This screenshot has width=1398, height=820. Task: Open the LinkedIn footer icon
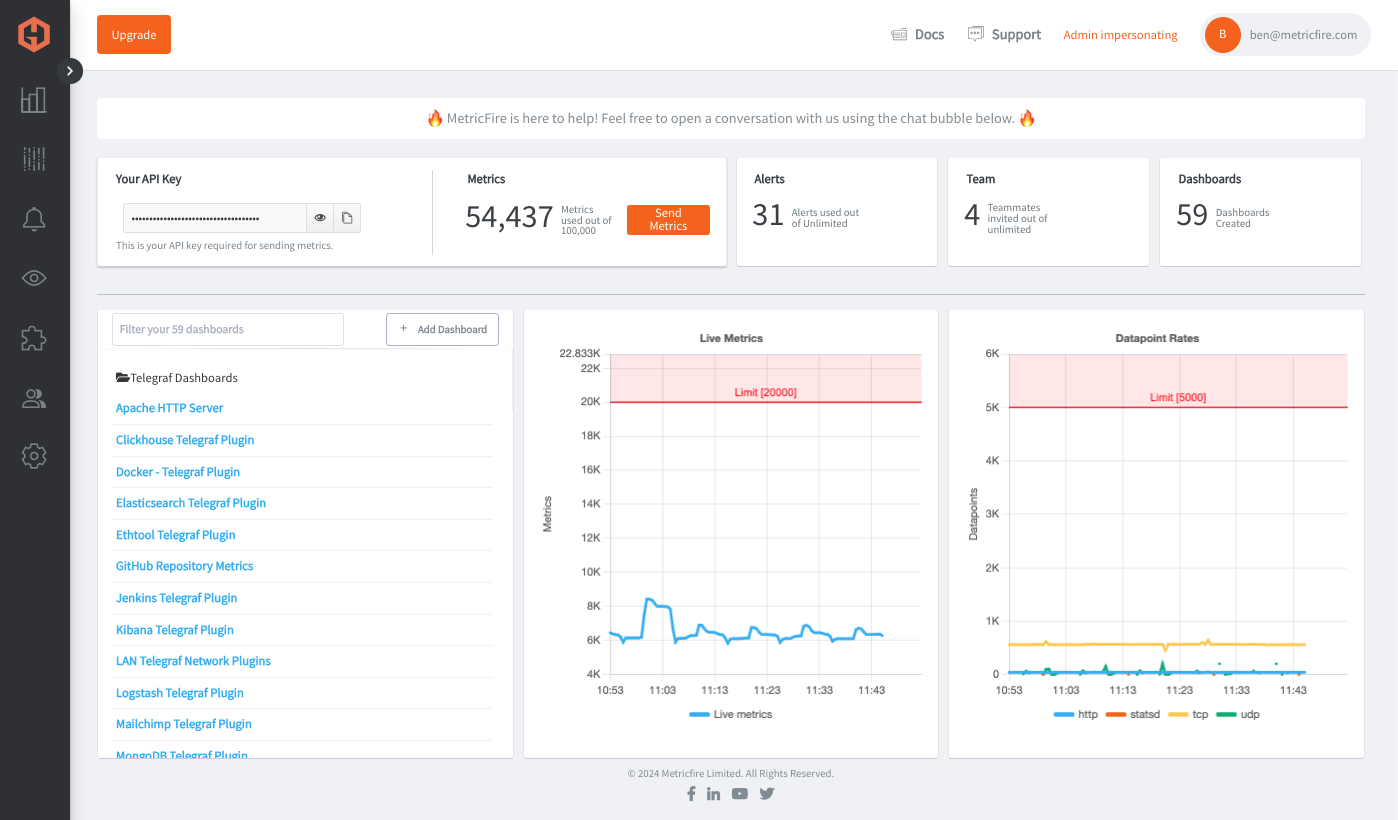pyautogui.click(x=713, y=794)
